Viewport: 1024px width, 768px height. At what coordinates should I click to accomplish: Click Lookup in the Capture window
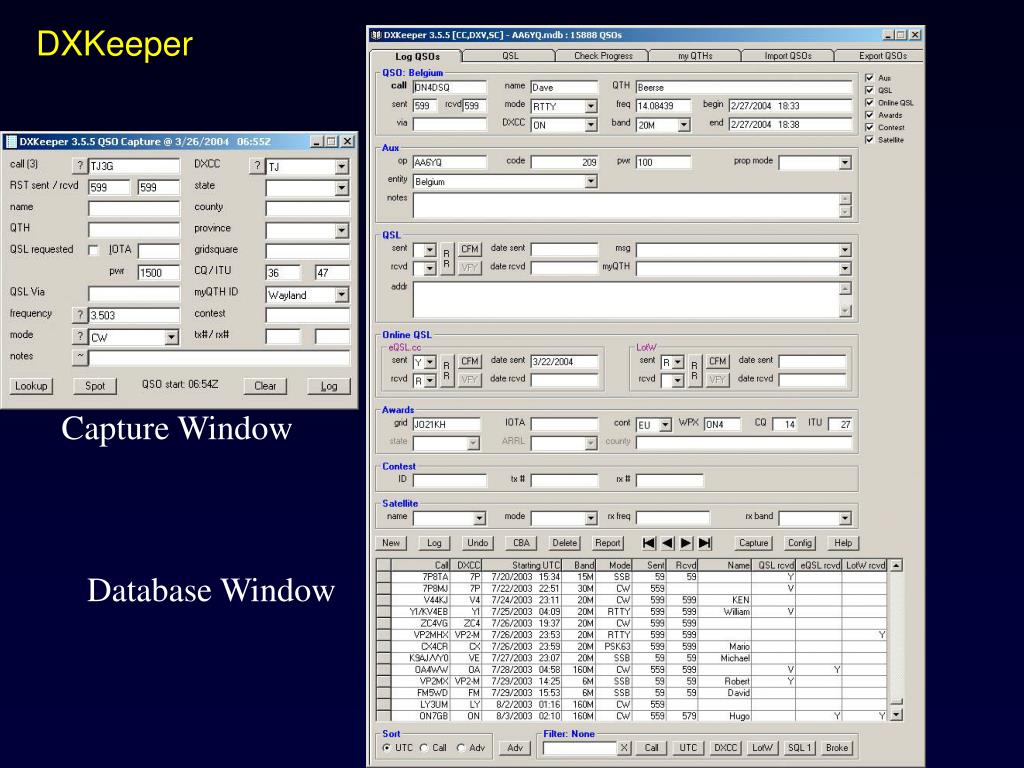pyautogui.click(x=31, y=386)
